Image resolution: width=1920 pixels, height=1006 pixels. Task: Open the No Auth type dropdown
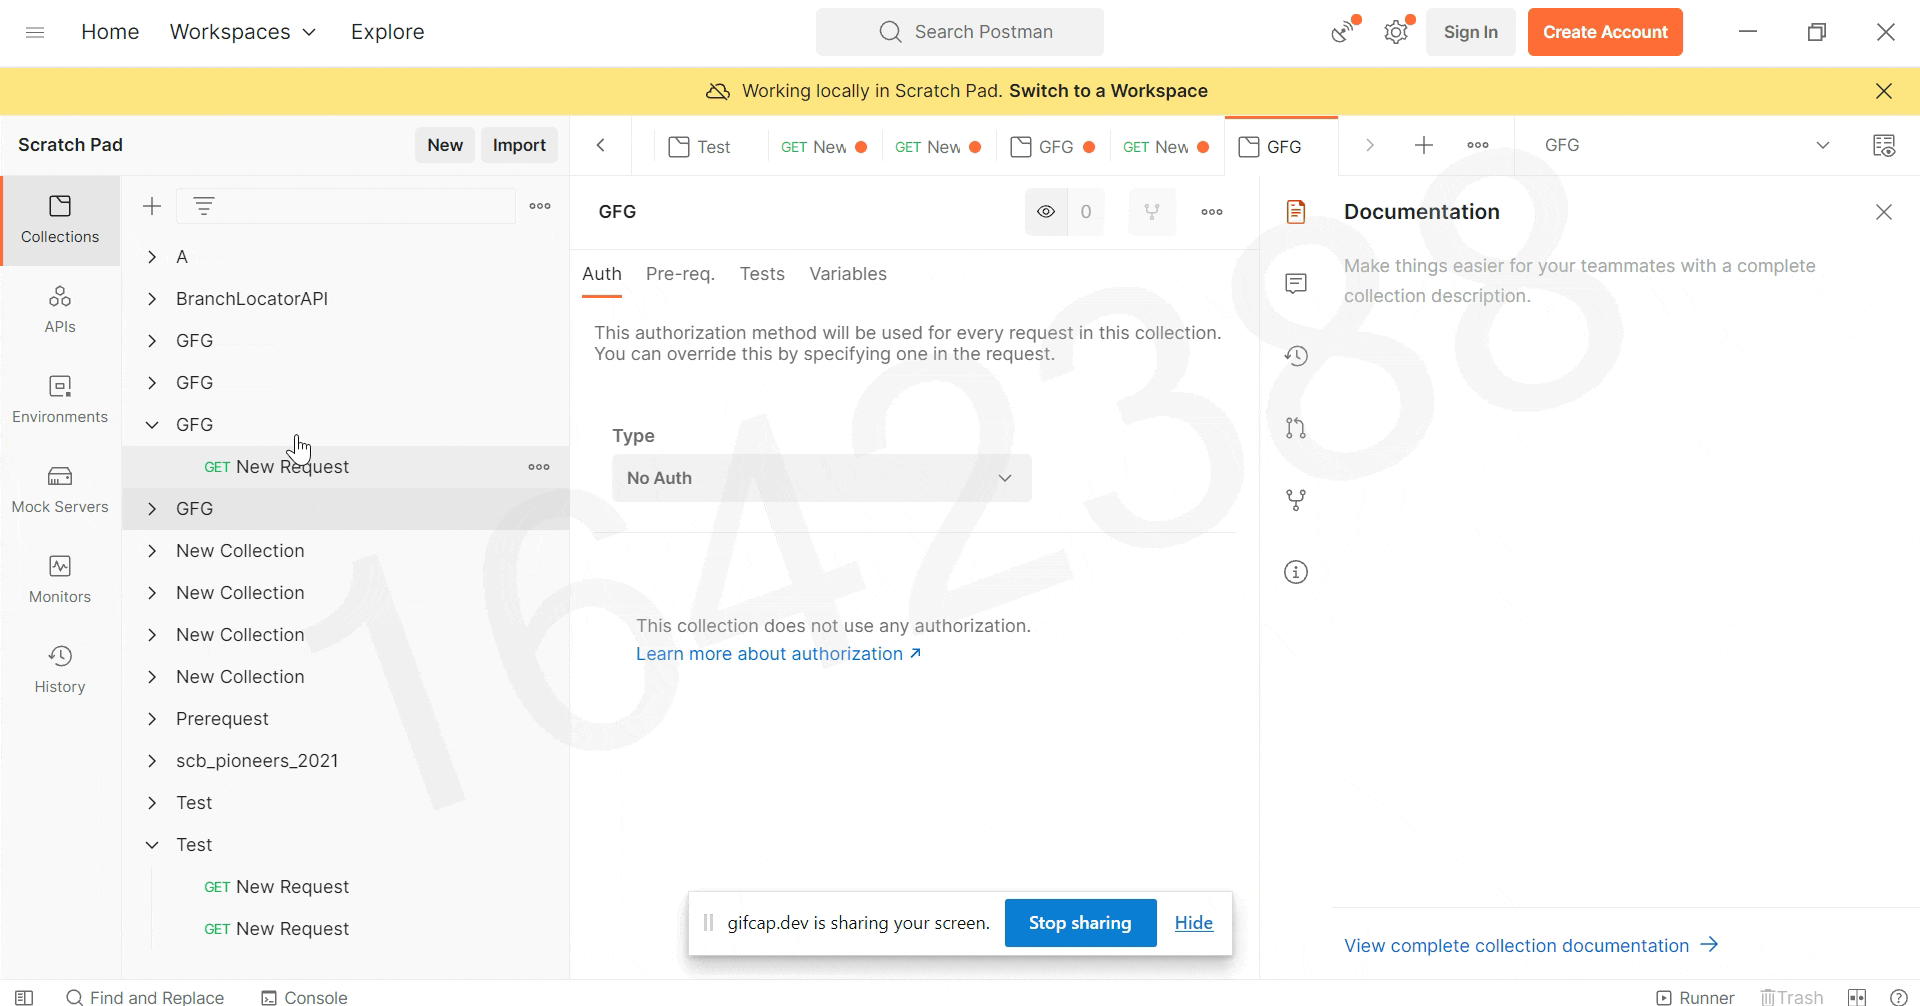[821, 478]
